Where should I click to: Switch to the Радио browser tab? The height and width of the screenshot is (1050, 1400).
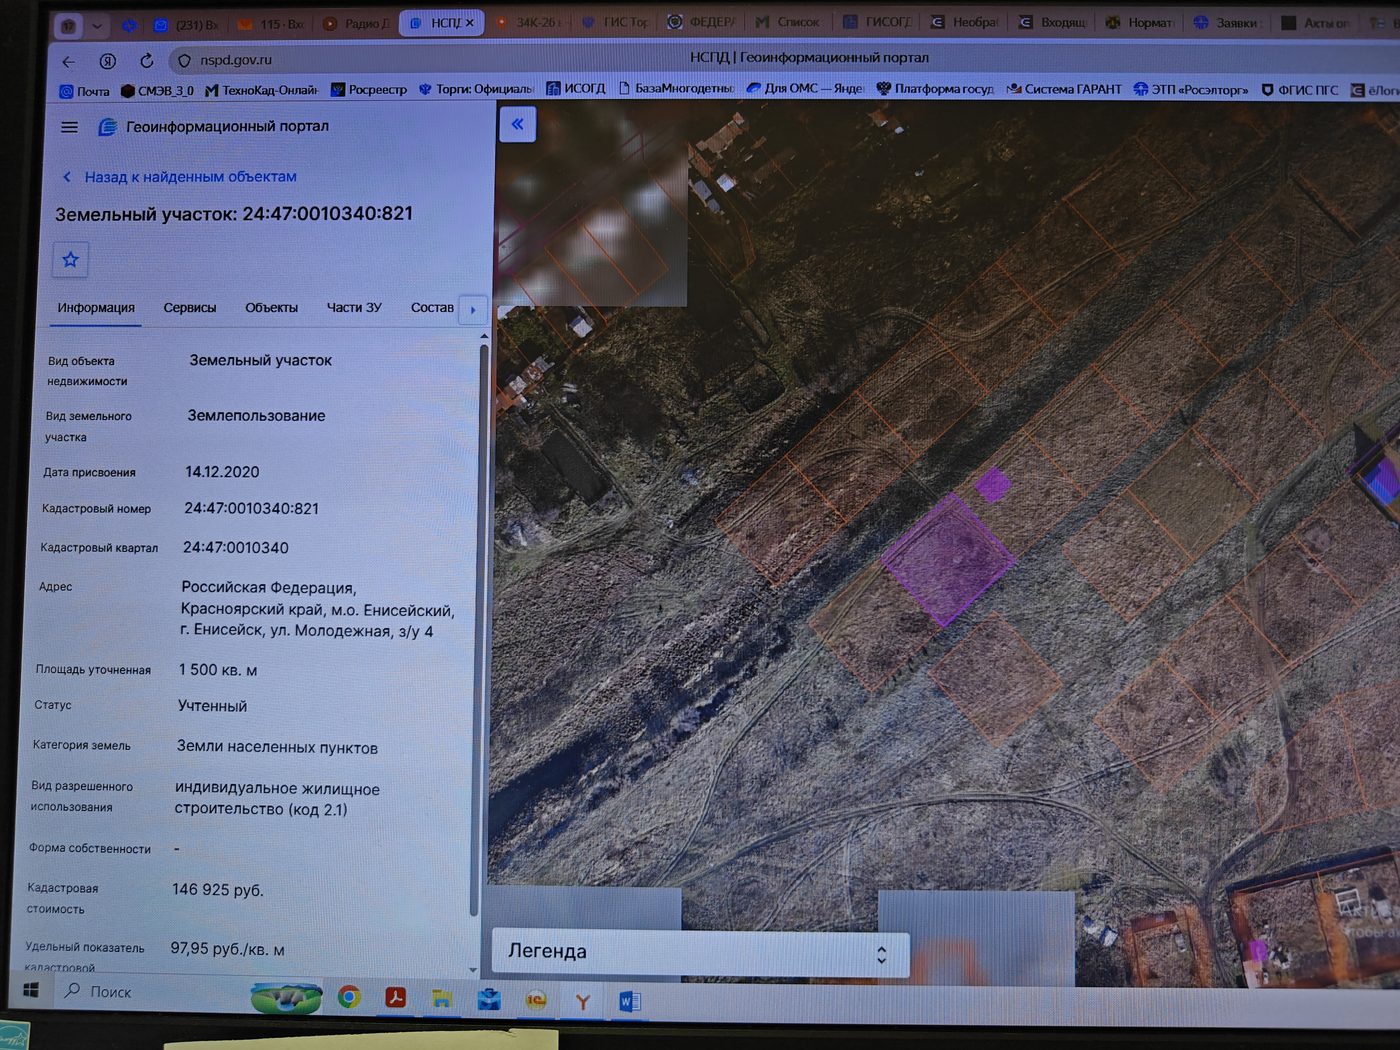[357, 23]
